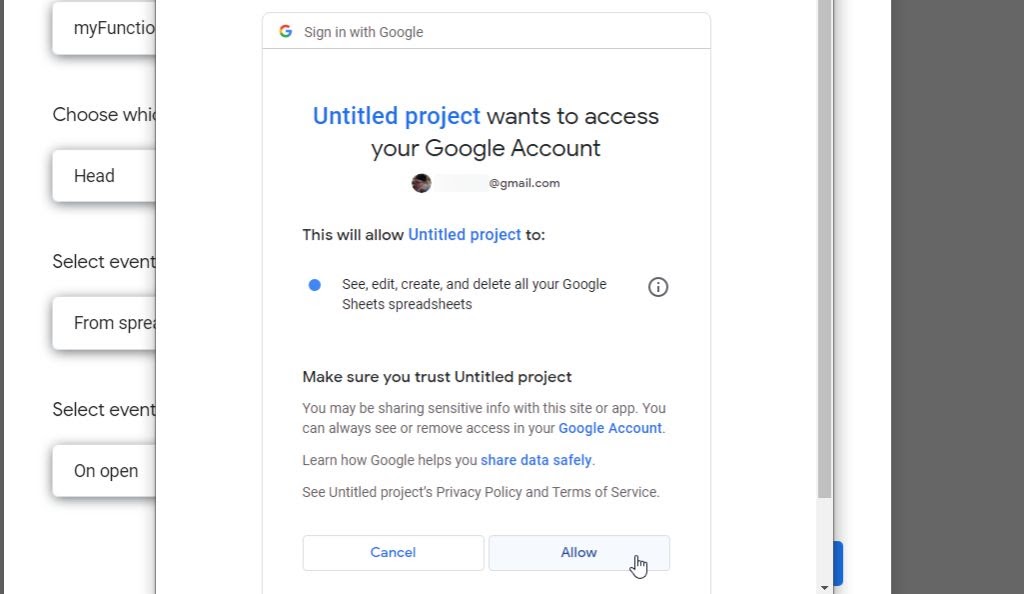Image resolution: width=1024 pixels, height=594 pixels.
Task: Click the vertical scrollbar thumb
Action: pyautogui.click(x=824, y=250)
